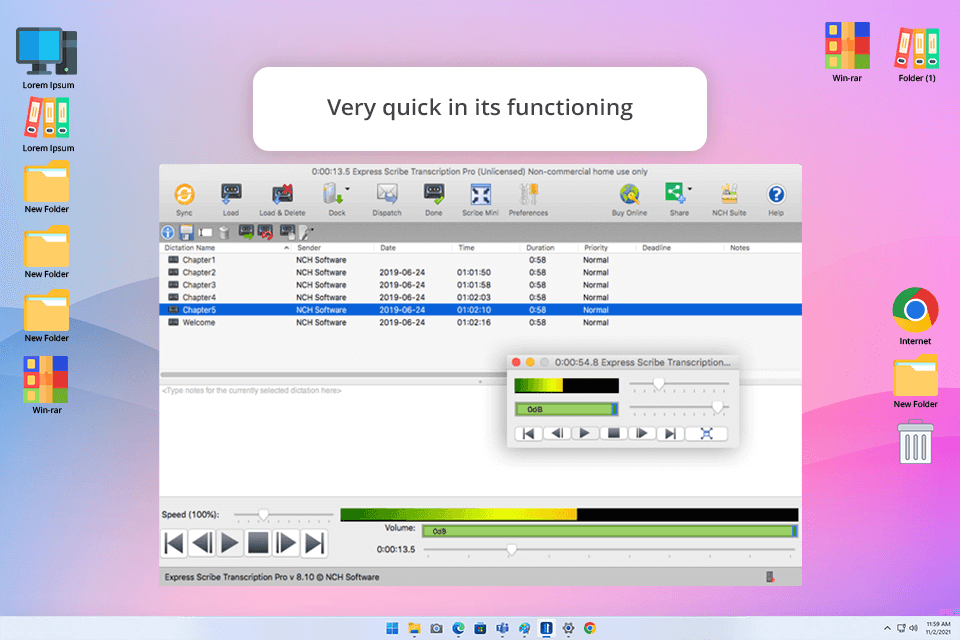Click the floppy disk save icon
The height and width of the screenshot is (640, 960).
point(186,232)
